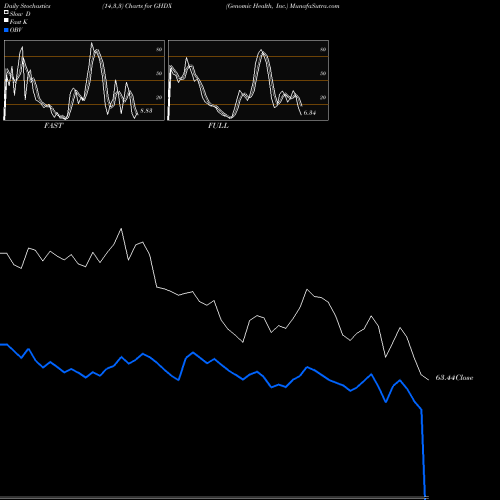
Task: Open the FULL stochastic chart panel
Action: (248, 80)
